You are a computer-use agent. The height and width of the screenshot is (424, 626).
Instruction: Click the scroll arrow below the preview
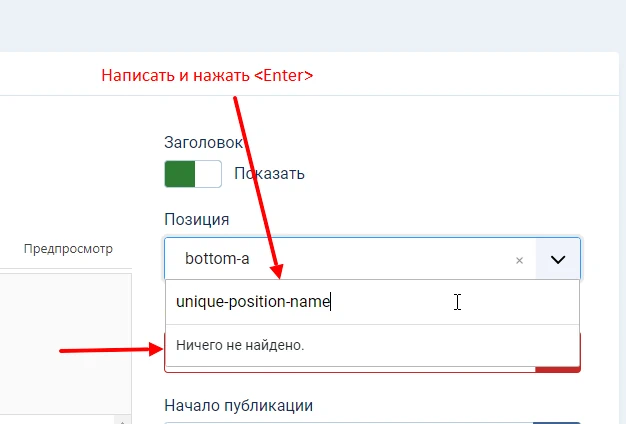(124, 421)
